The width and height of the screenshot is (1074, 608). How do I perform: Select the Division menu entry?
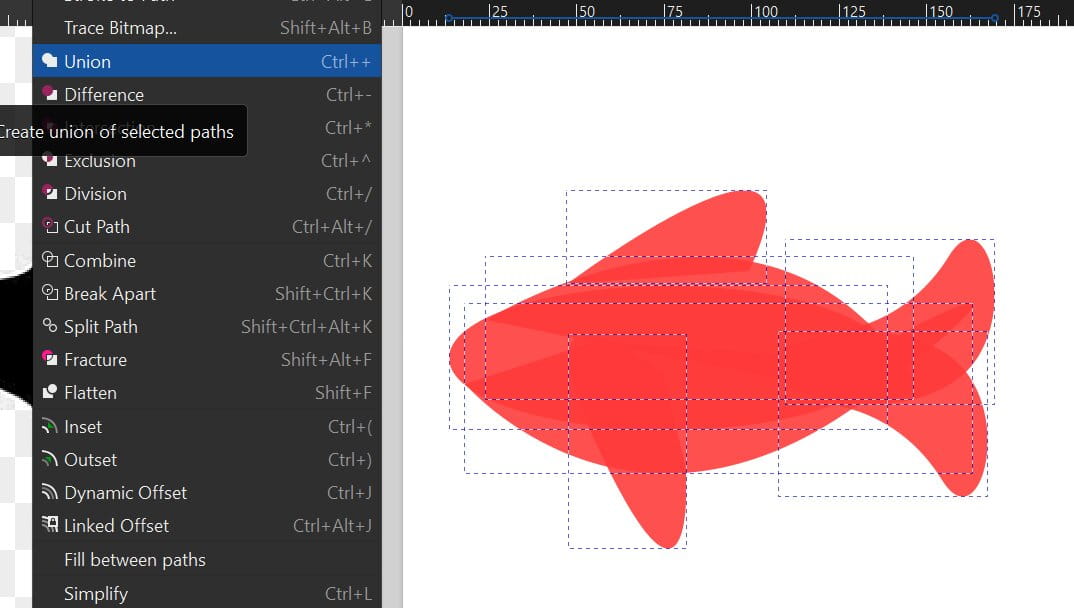[207, 194]
